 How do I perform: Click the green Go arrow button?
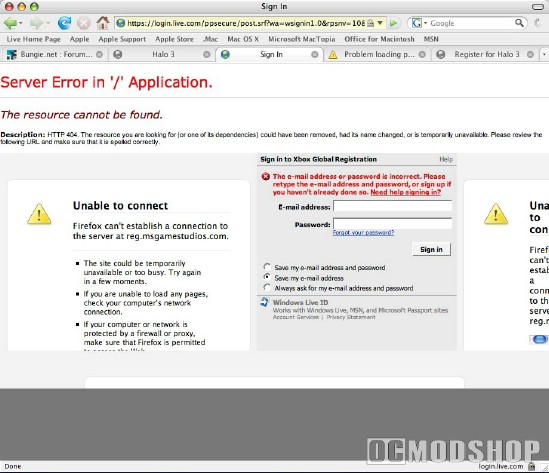[x=394, y=23]
